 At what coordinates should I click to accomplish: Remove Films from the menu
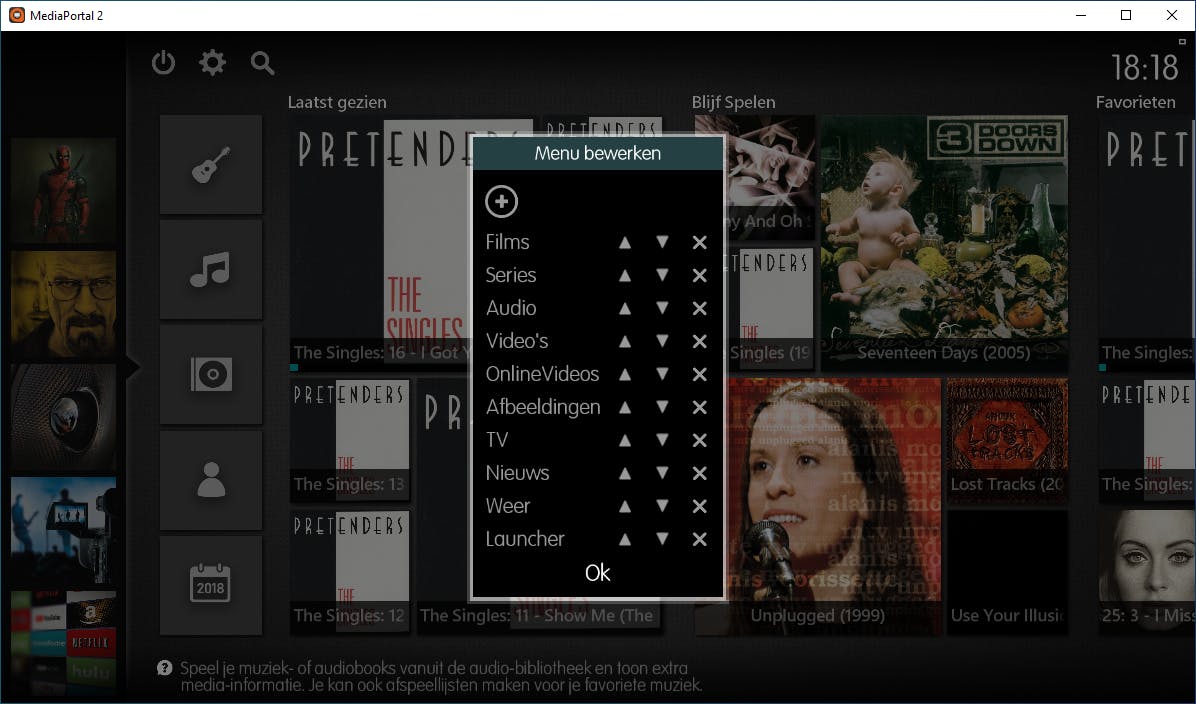699,243
